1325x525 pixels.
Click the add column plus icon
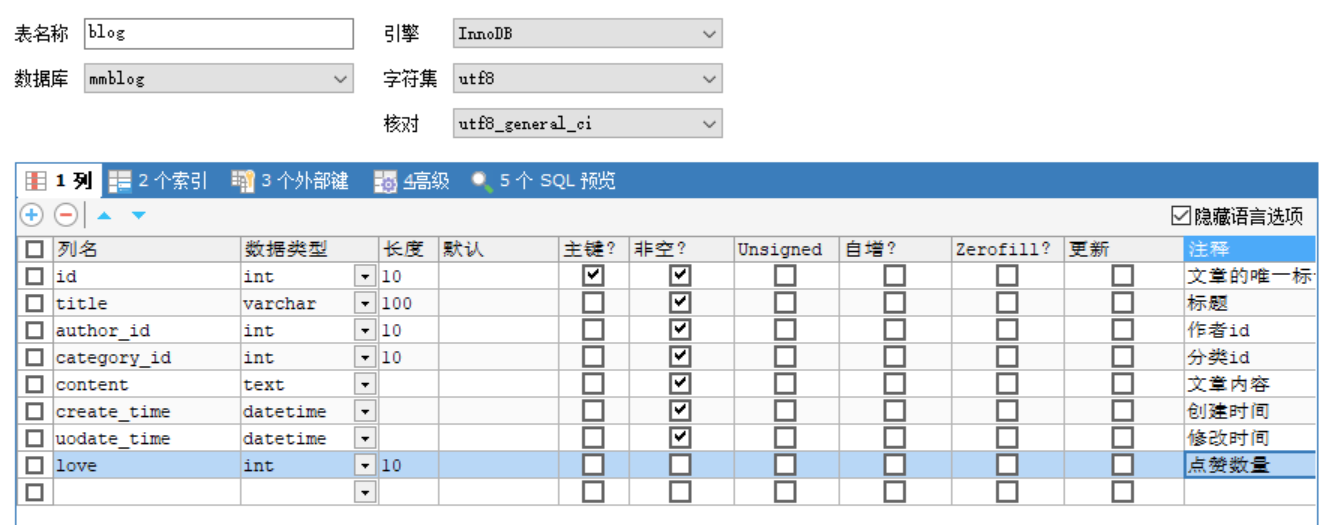pos(32,214)
